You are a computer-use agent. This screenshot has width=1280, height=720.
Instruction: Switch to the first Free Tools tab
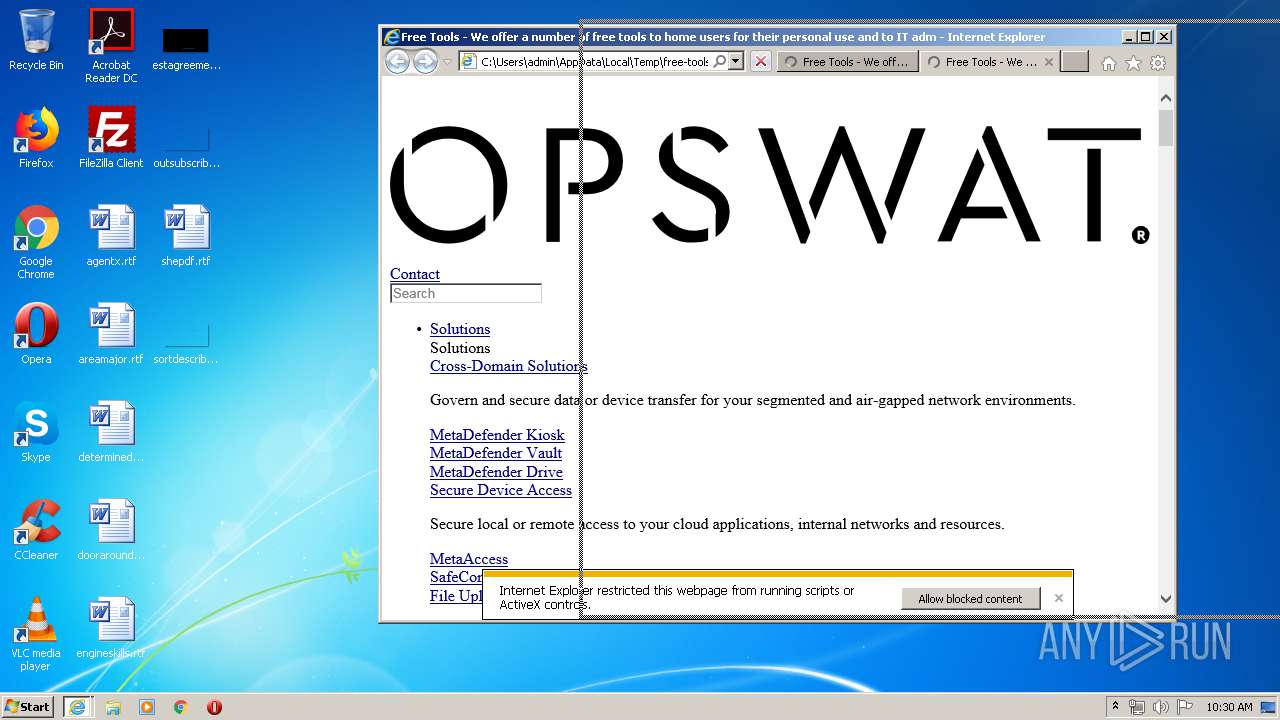(847, 62)
